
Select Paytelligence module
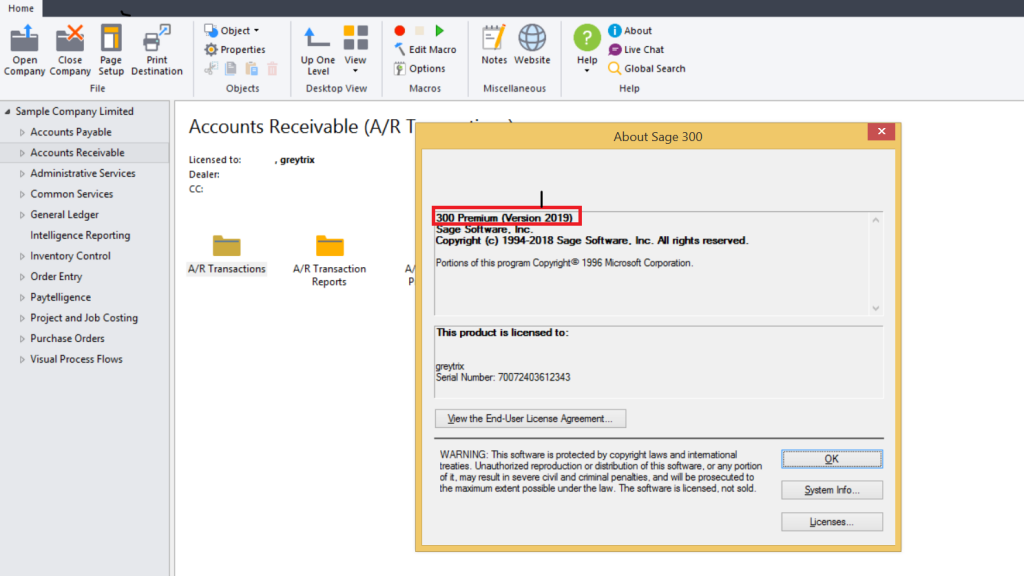point(61,297)
